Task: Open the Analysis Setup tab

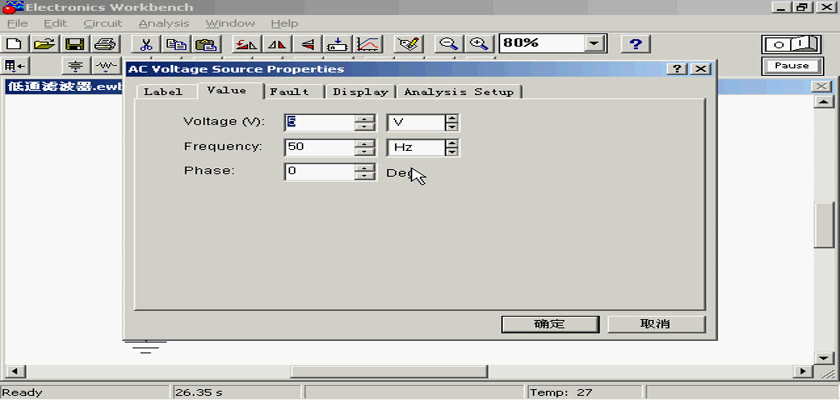Action: 459,92
